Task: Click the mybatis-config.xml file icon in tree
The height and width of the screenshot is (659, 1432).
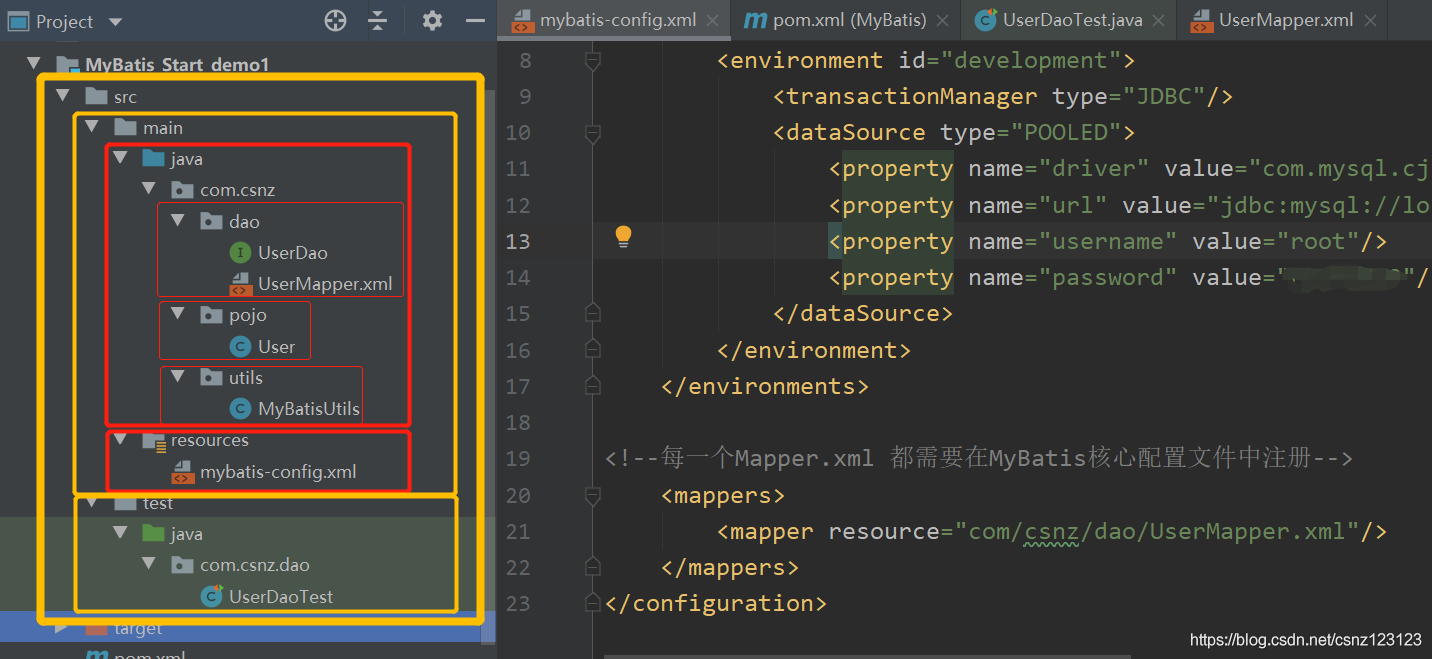Action: (182, 472)
